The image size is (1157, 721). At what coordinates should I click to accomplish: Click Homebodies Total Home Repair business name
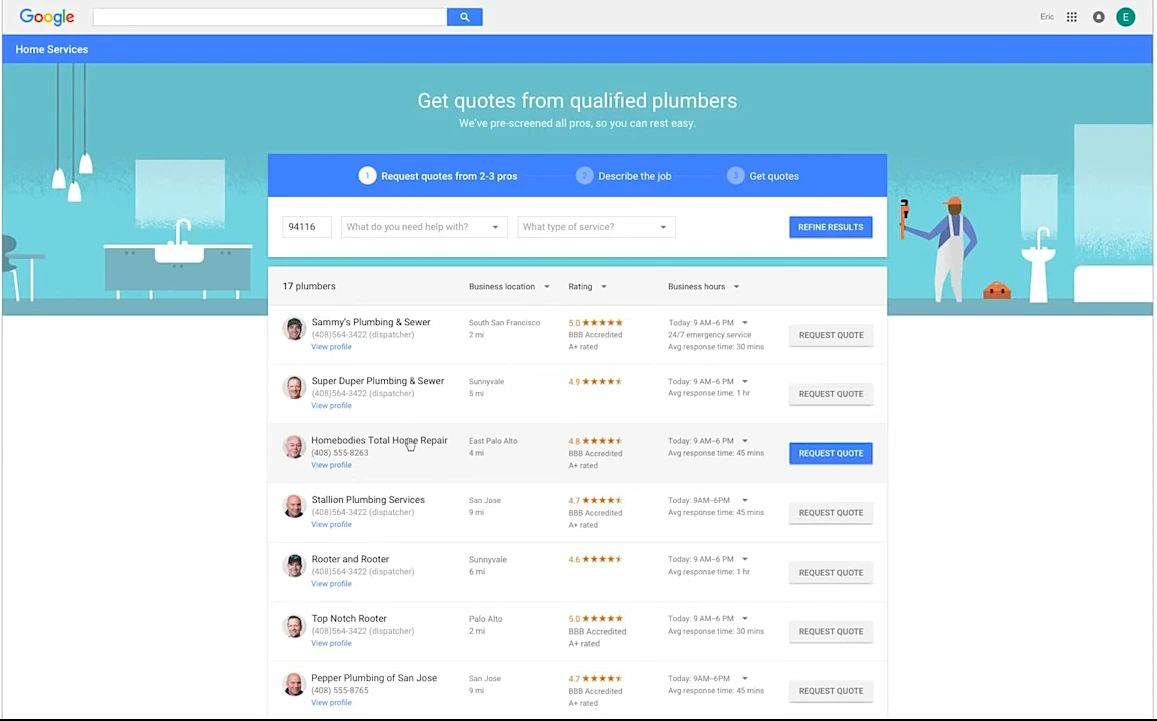[x=379, y=441]
